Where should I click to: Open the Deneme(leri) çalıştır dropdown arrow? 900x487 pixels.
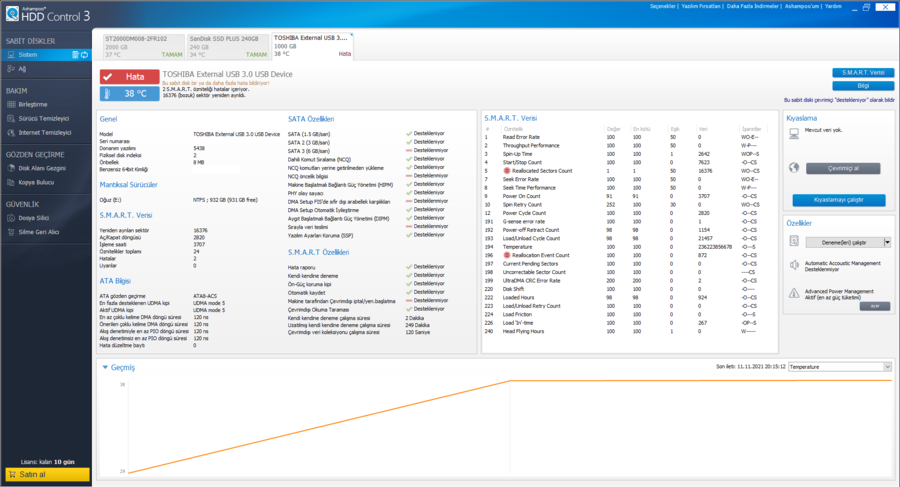coord(887,242)
